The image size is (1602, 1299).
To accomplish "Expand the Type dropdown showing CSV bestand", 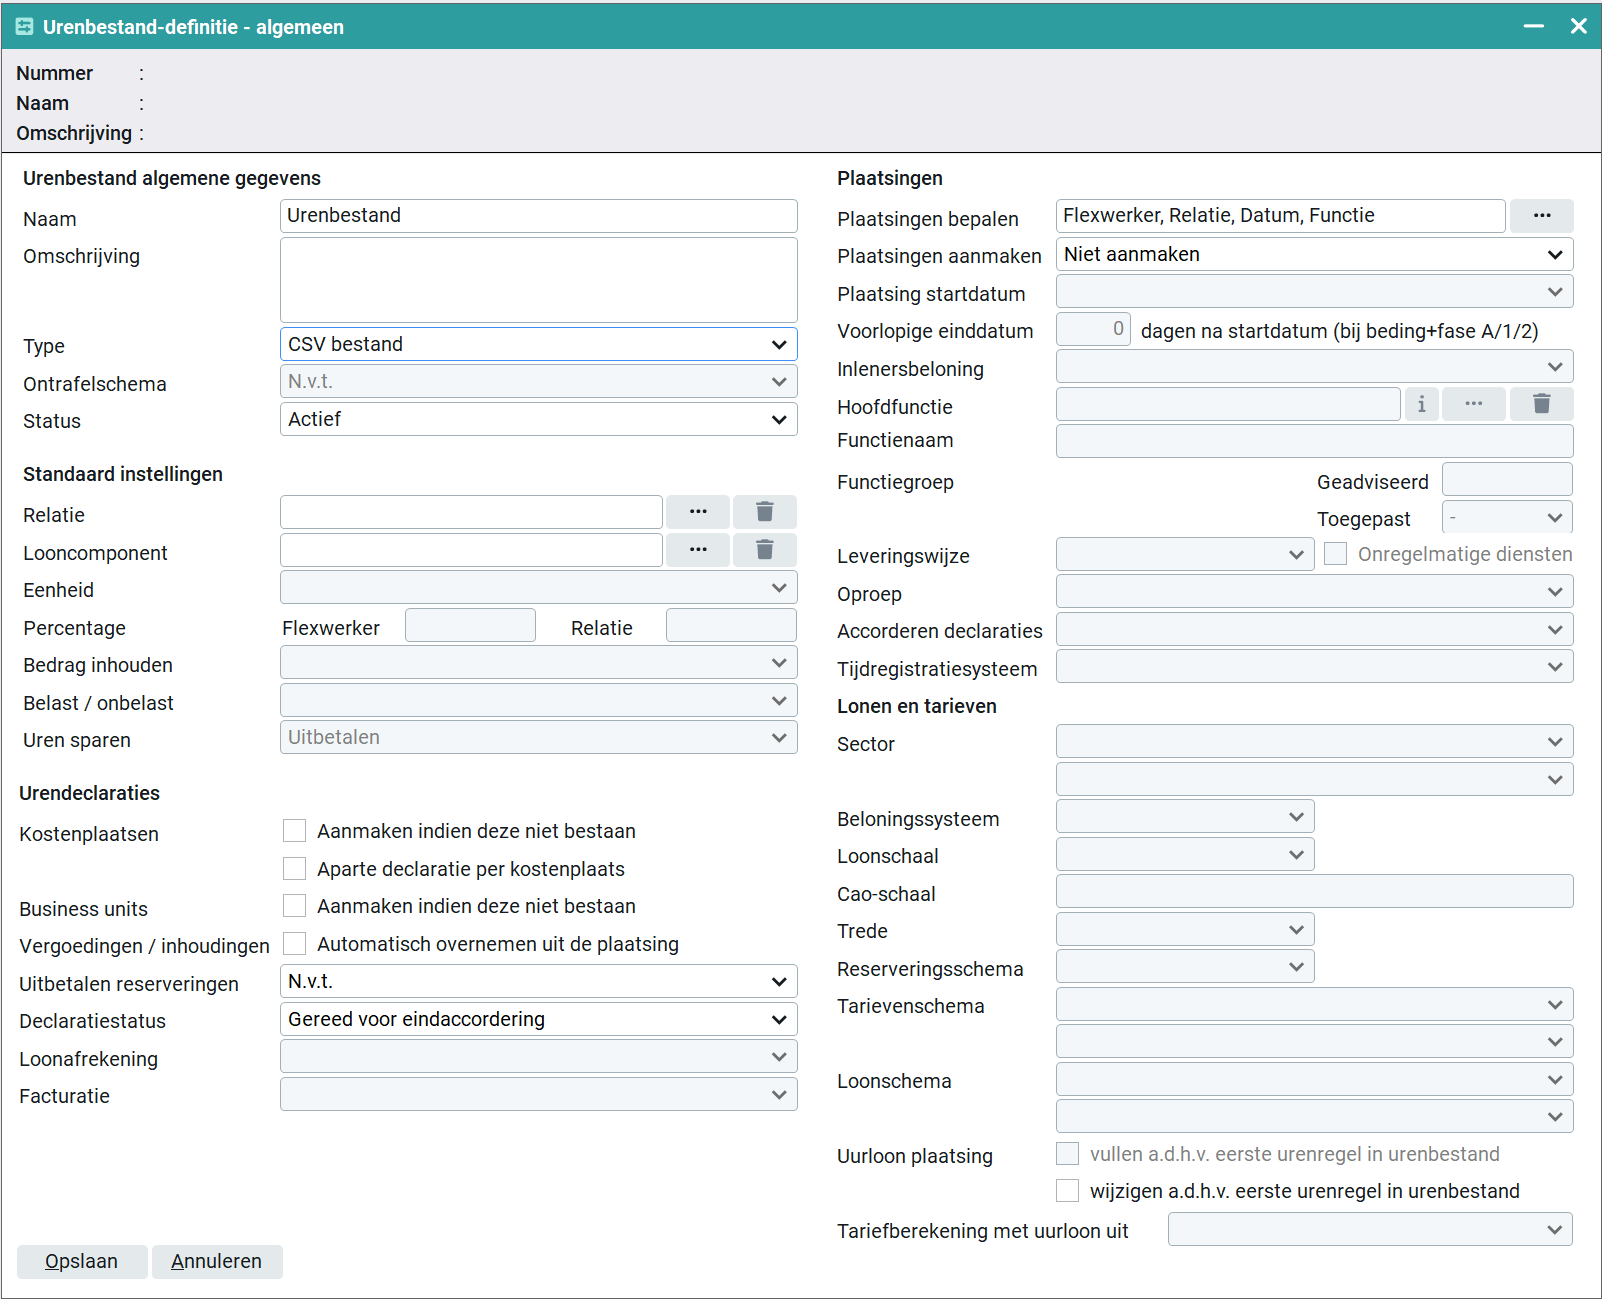I will (x=538, y=344).
